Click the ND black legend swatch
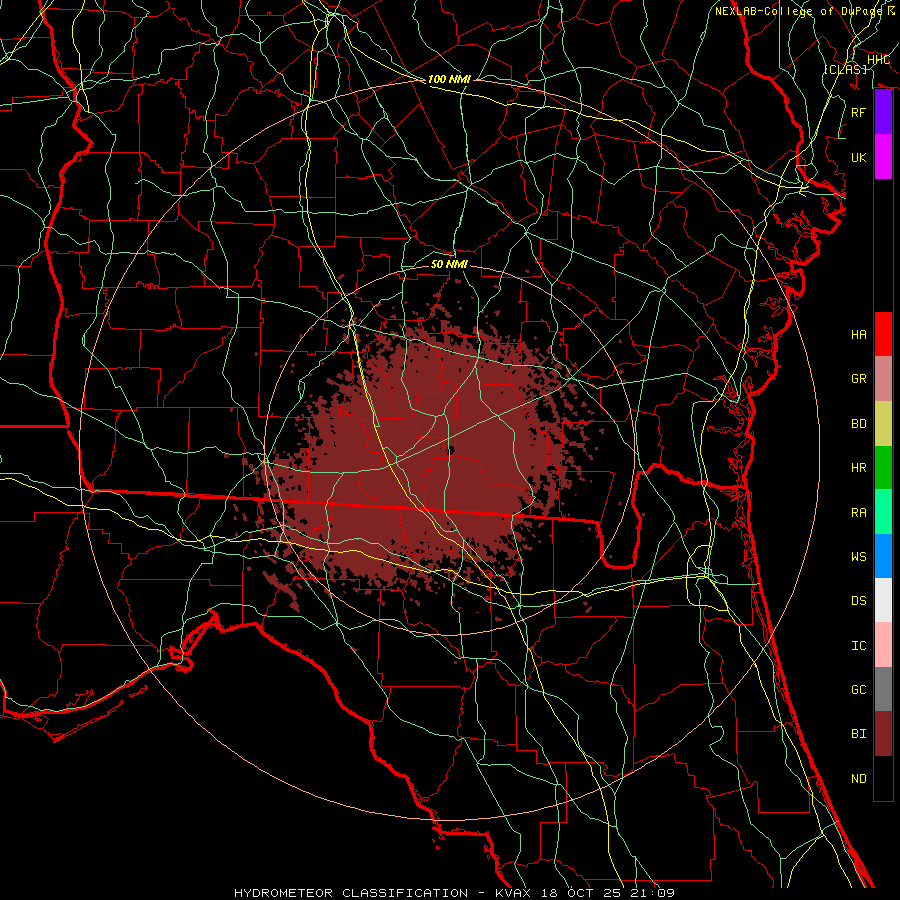 coord(883,778)
